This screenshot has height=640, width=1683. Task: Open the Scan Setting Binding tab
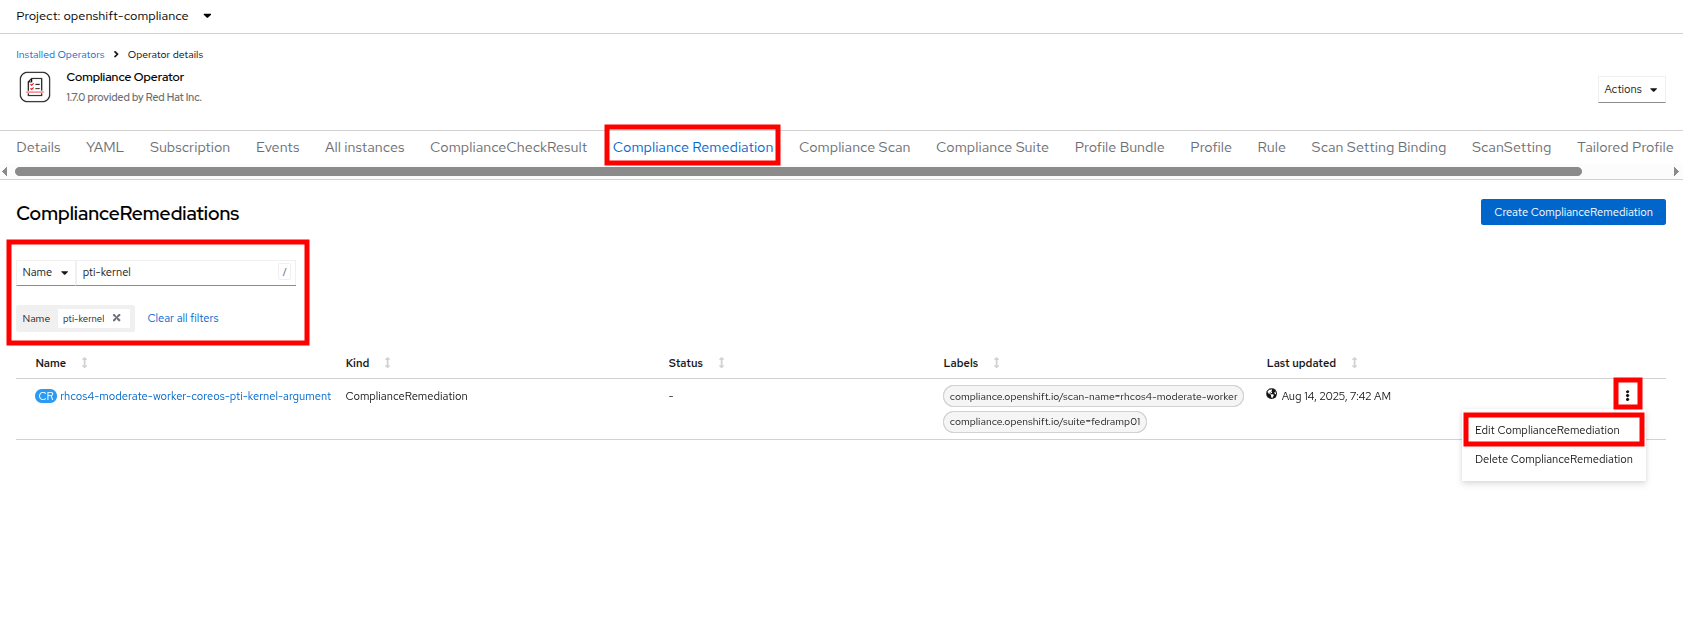[1378, 147]
